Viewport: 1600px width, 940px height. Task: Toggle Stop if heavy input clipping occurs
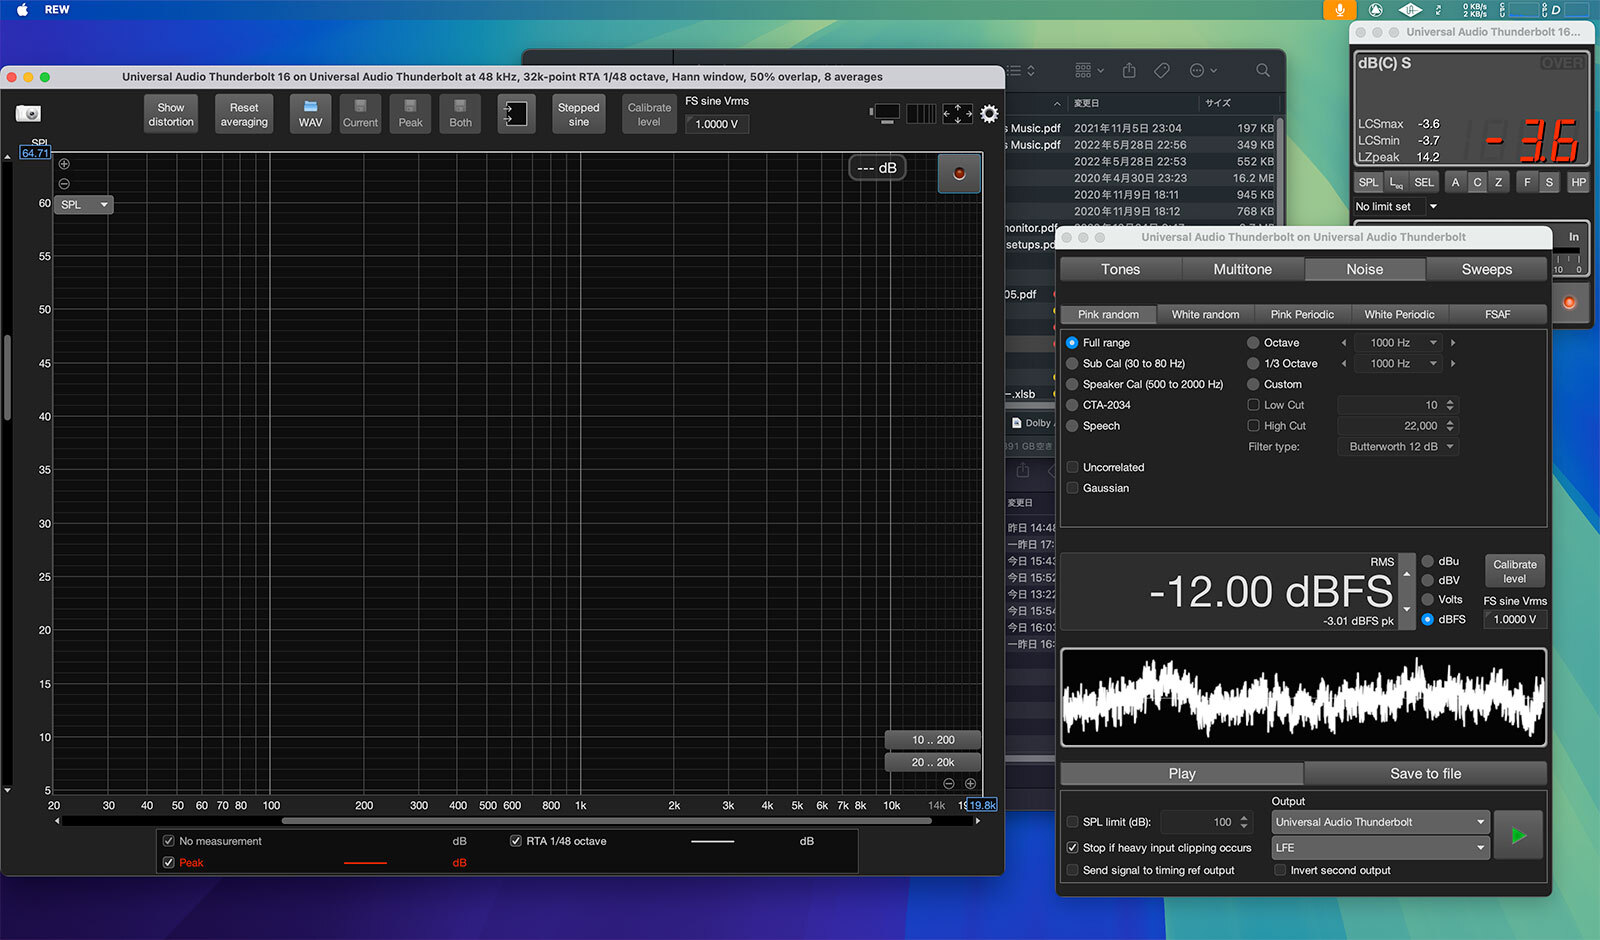[1072, 848]
